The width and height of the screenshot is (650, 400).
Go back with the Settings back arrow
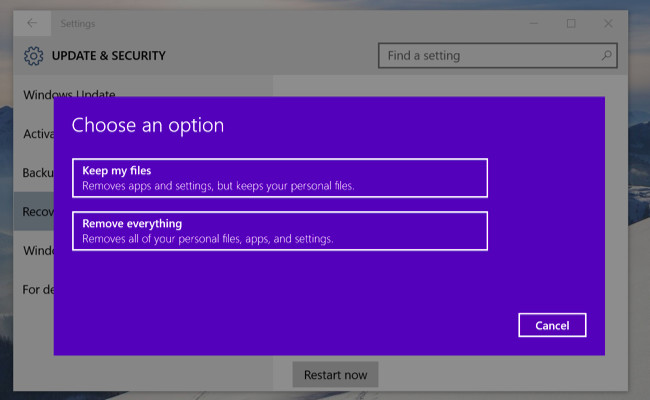[32, 23]
